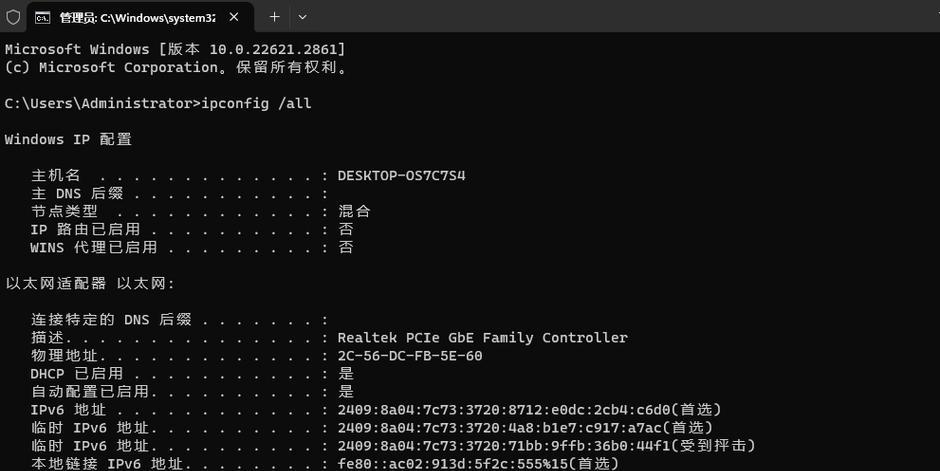Click the physical address 2C-56-DC-FB-5E-60
Viewport: 940px width, 471px height.
(410, 356)
